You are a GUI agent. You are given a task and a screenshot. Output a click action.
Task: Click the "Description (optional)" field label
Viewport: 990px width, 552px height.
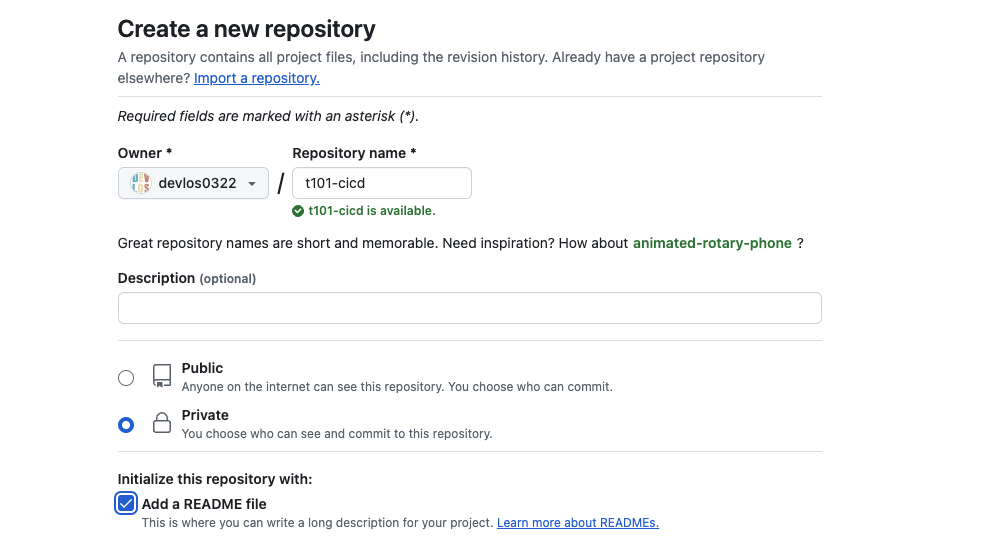(x=186, y=278)
